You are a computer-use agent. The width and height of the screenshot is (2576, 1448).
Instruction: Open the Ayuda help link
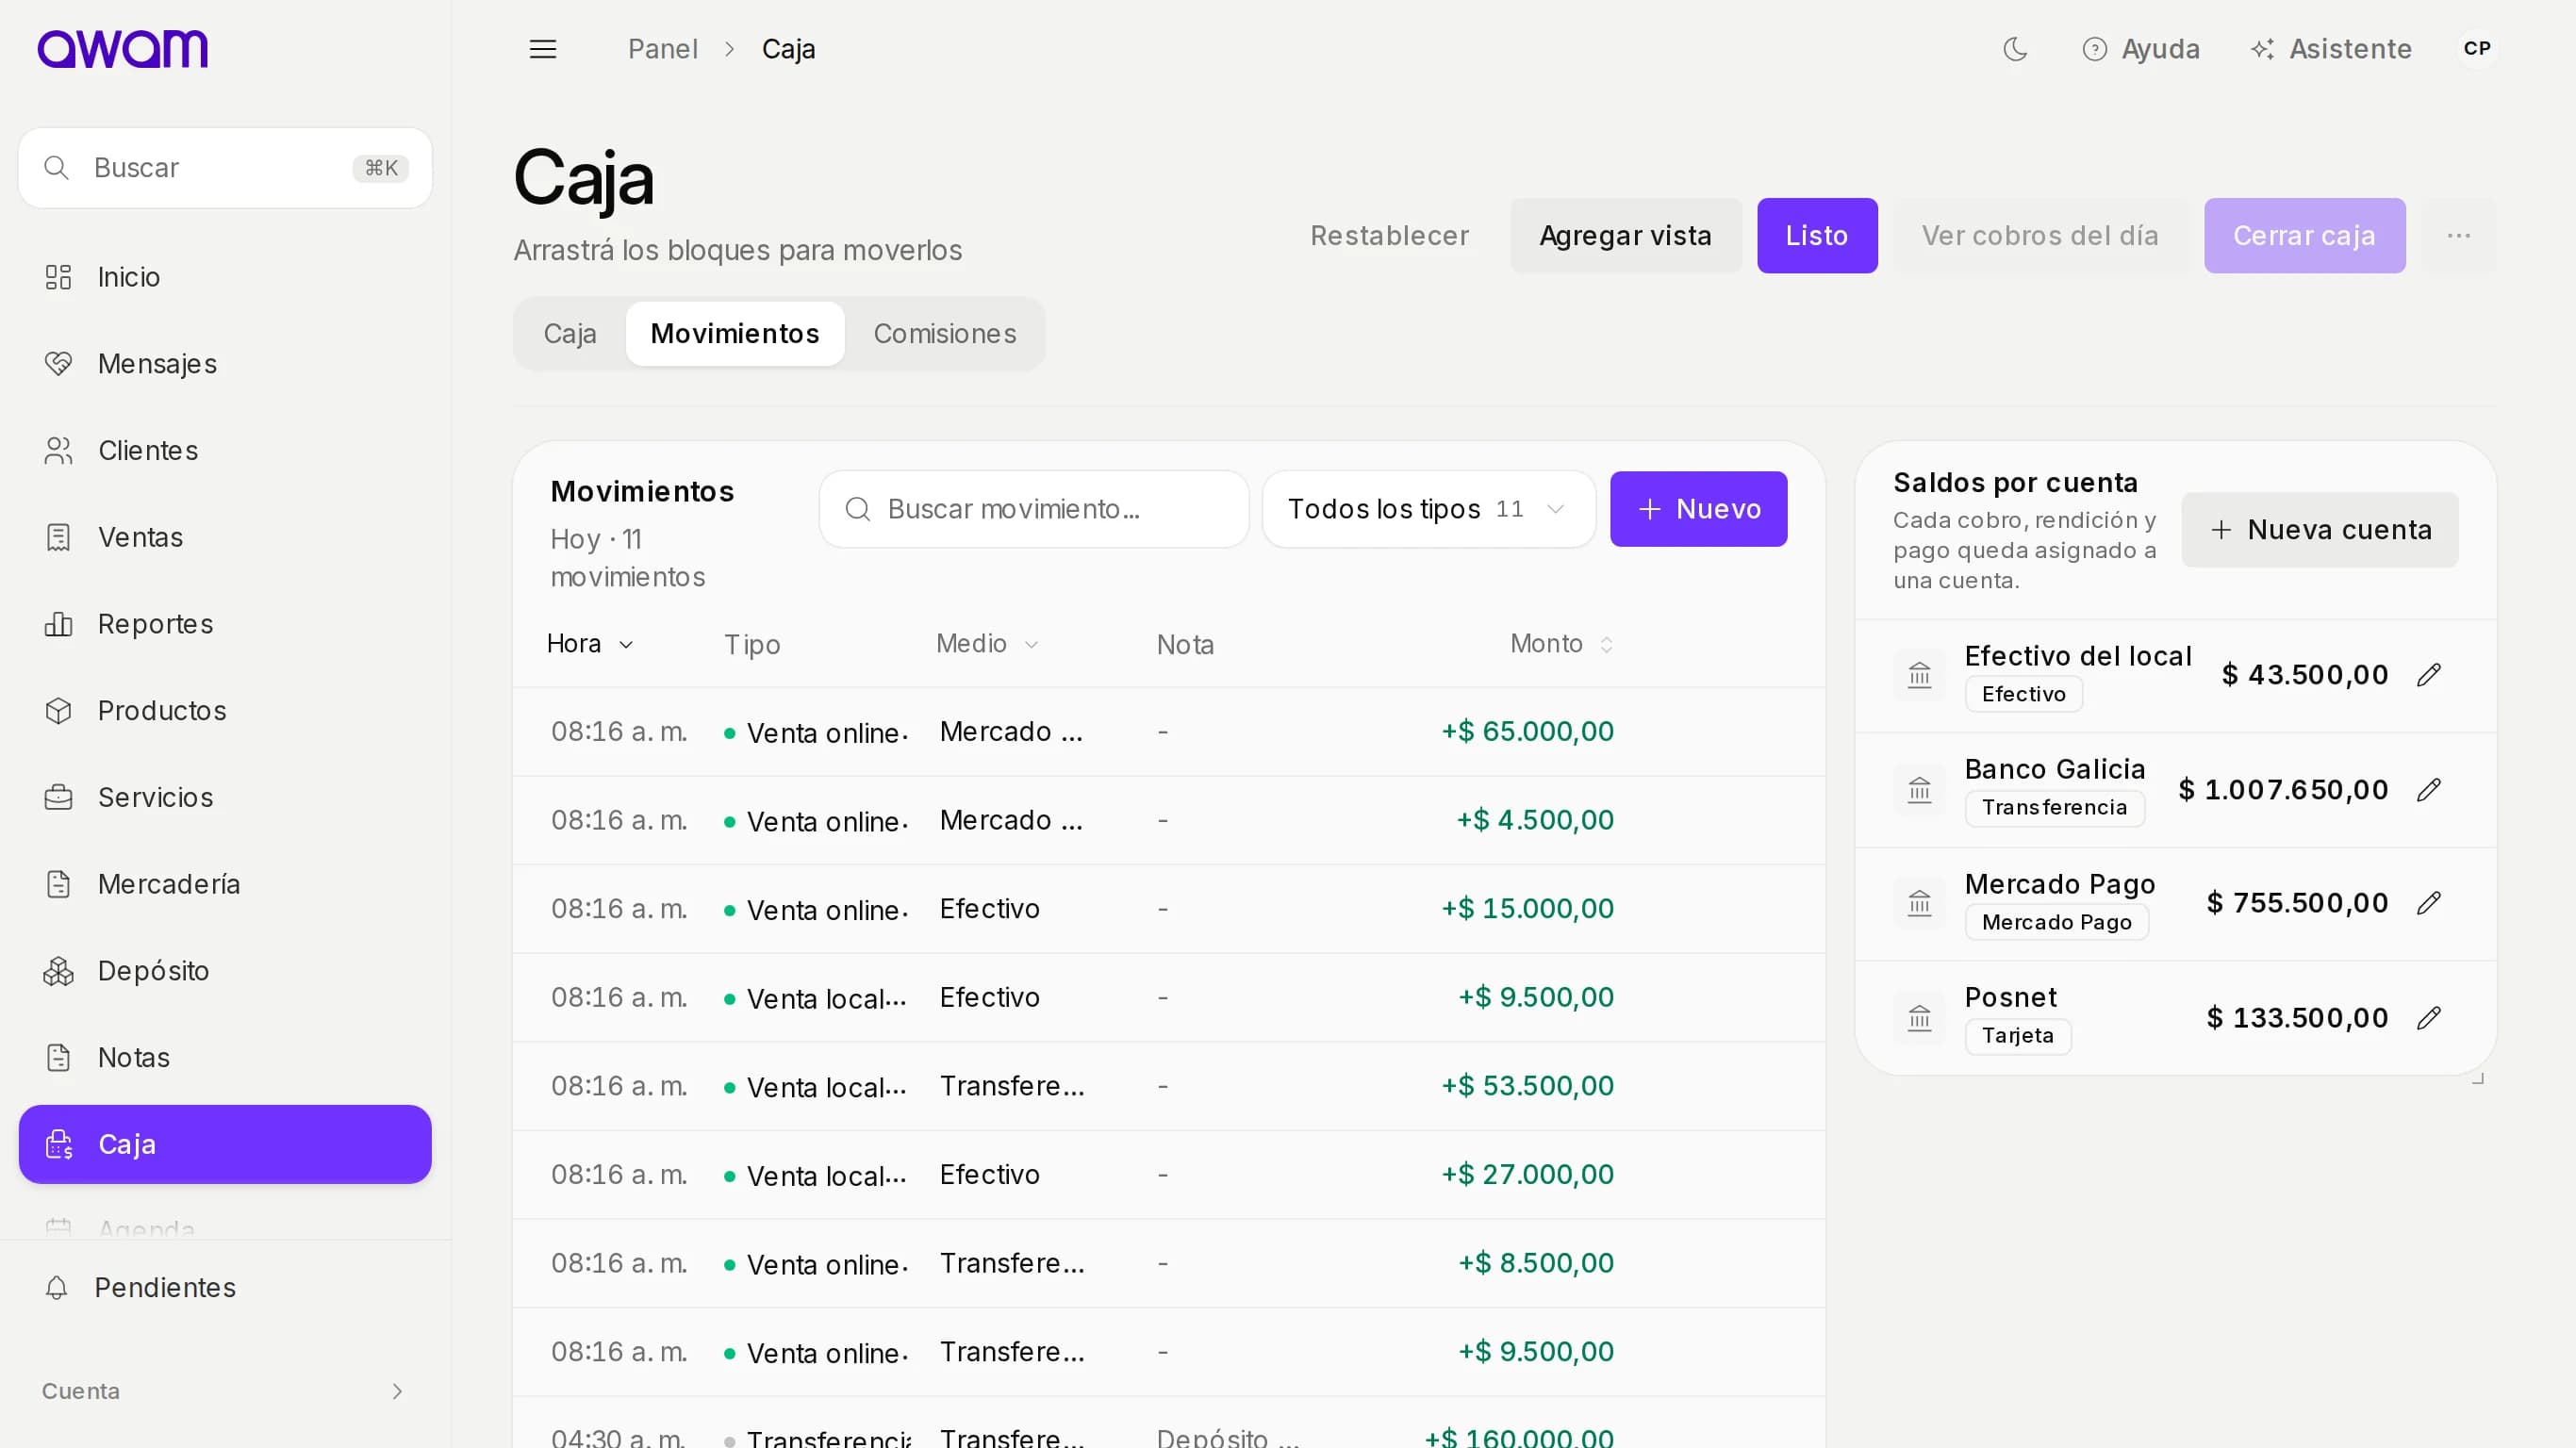click(x=2141, y=49)
